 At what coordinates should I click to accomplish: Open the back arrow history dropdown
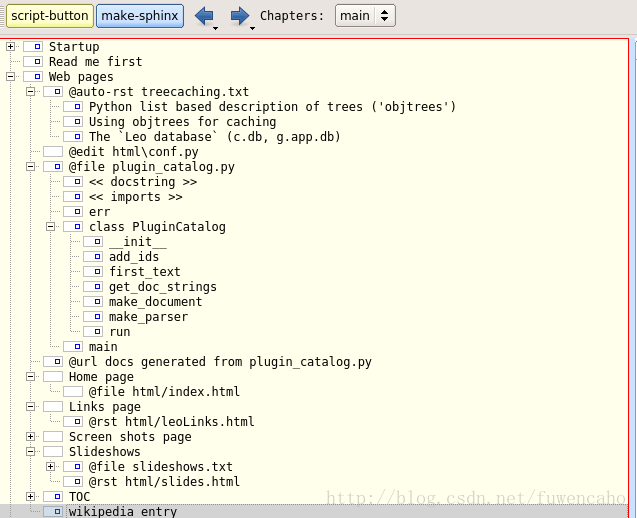[x=216, y=28]
